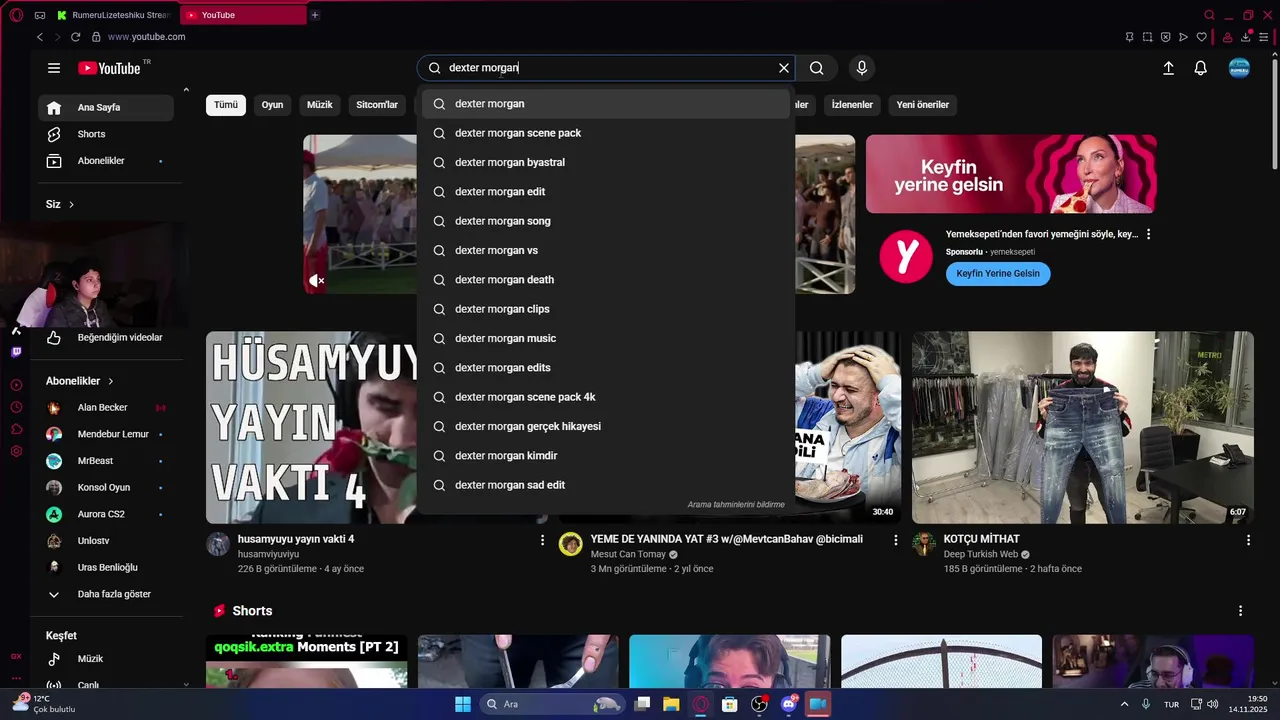1280x720 pixels.
Task: Open ad options three-dot menu
Action: coord(1148,234)
